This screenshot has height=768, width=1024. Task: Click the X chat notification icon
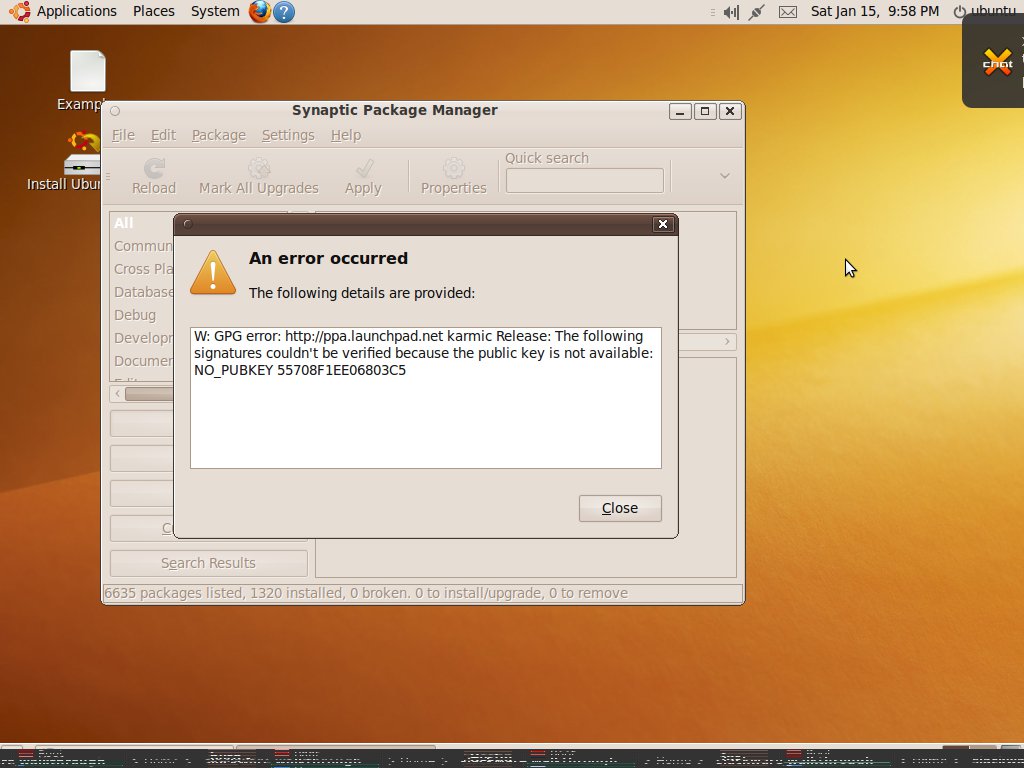click(x=997, y=62)
